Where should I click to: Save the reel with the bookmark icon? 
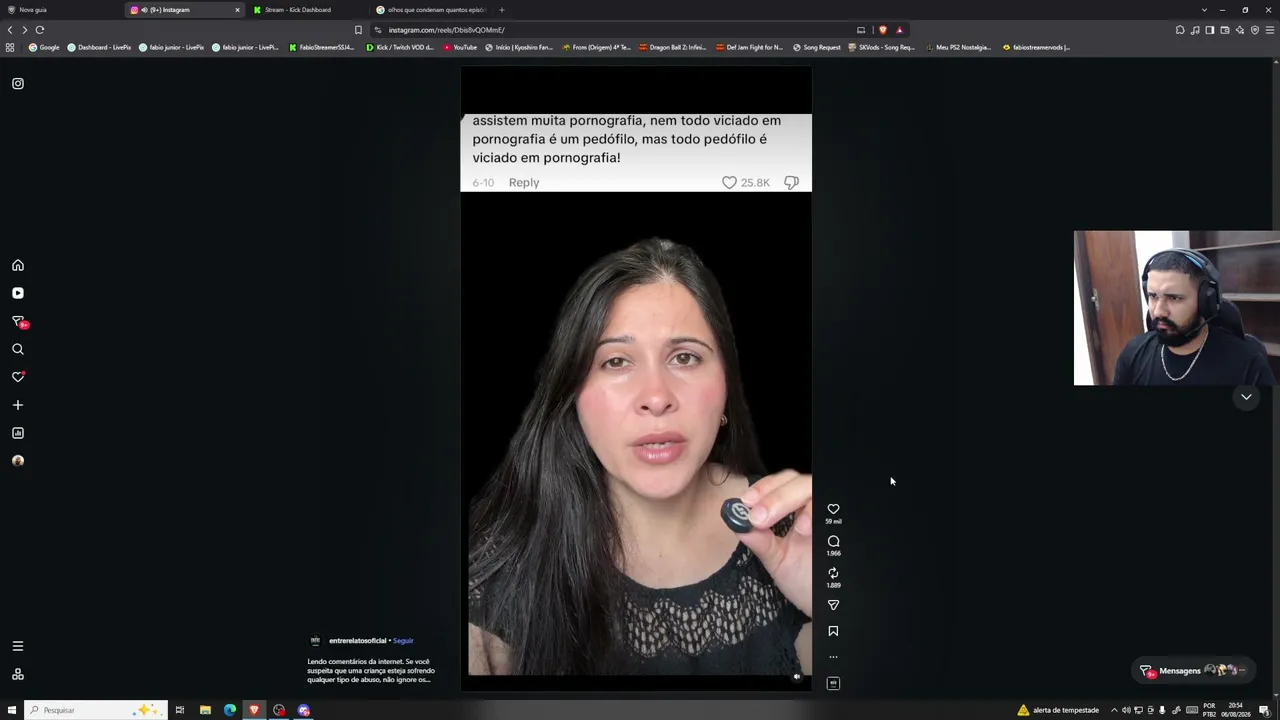(833, 631)
